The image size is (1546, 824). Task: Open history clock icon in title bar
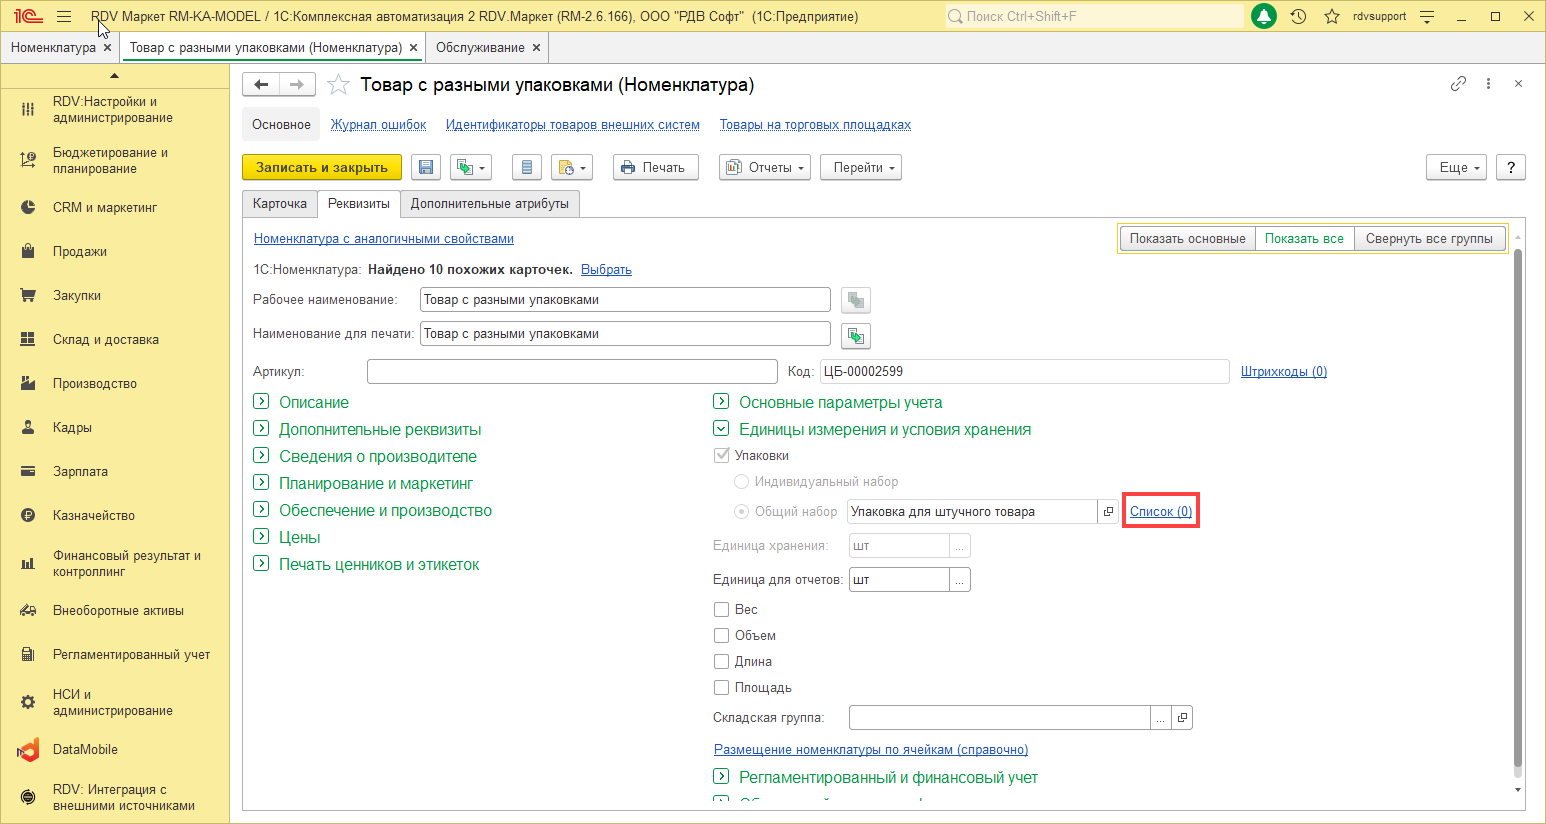[x=1298, y=17]
